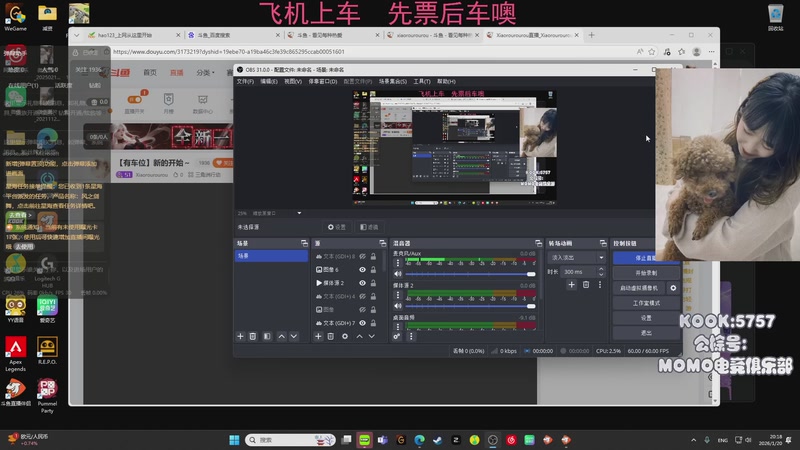Select the 场景 item in Scenes list
The image size is (800, 450).
click(271, 256)
